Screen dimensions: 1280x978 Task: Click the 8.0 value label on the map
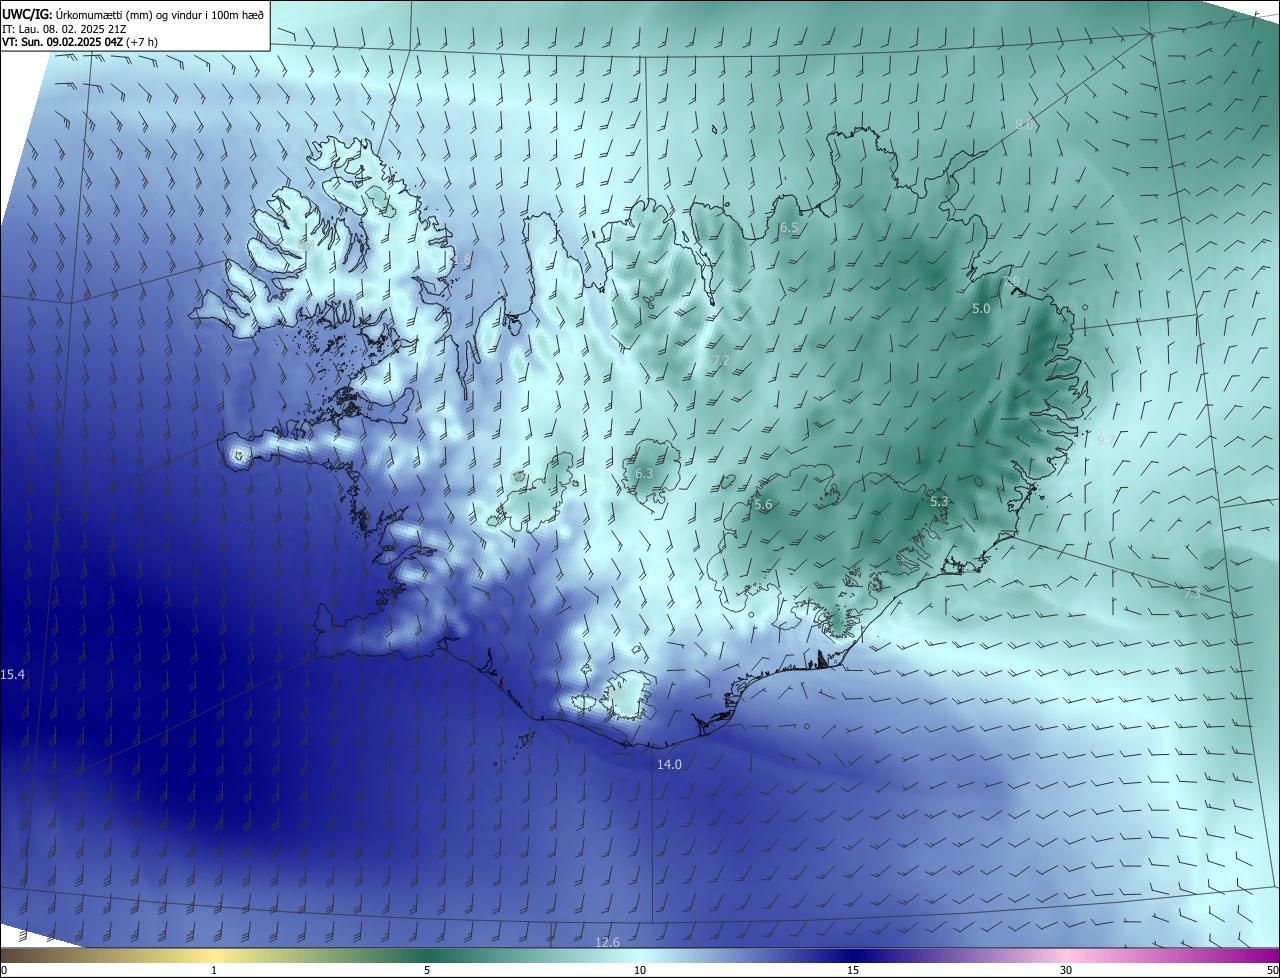pyautogui.click(x=1024, y=124)
